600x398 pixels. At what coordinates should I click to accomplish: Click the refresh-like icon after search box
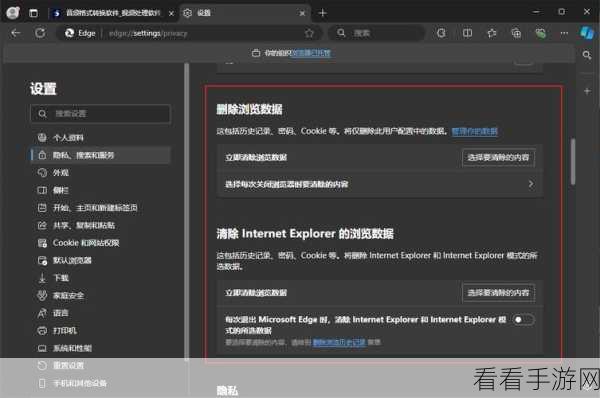pos(441,33)
